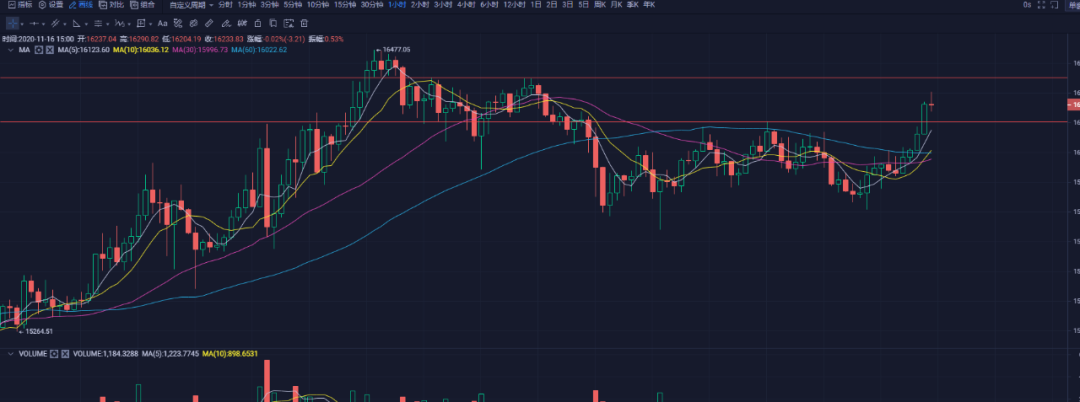Switch to 年K yearly candles
Screen dimensions: 1080x402
click(649, 4)
